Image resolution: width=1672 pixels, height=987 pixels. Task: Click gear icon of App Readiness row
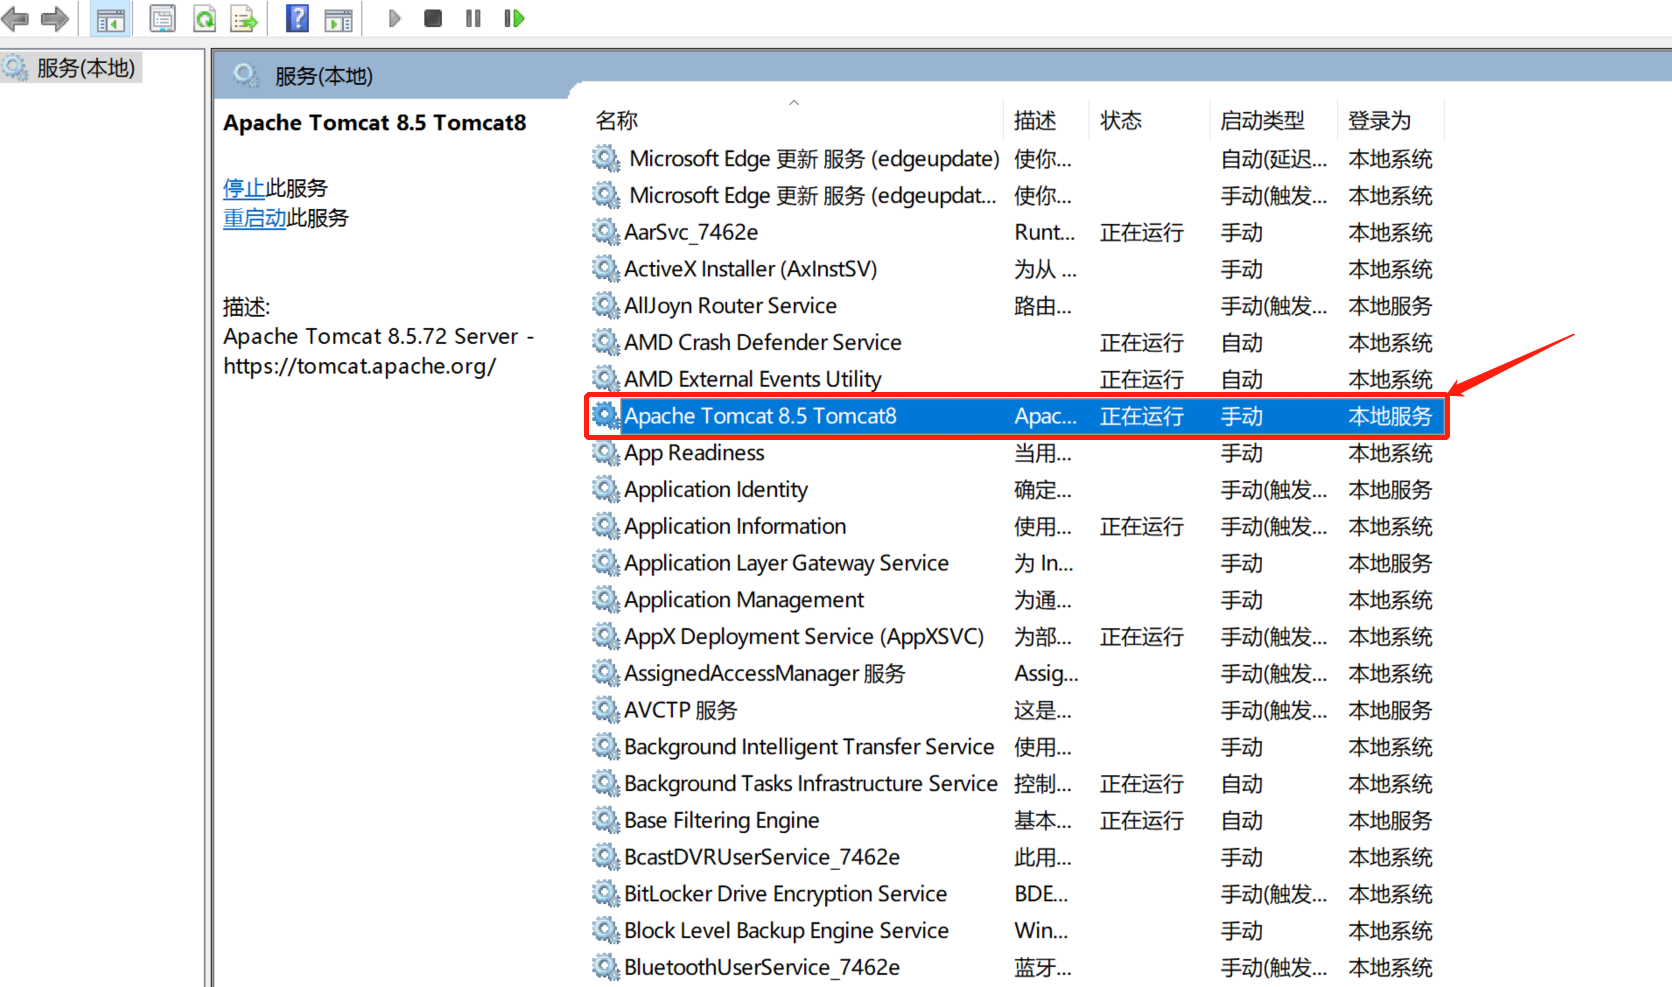[606, 452]
